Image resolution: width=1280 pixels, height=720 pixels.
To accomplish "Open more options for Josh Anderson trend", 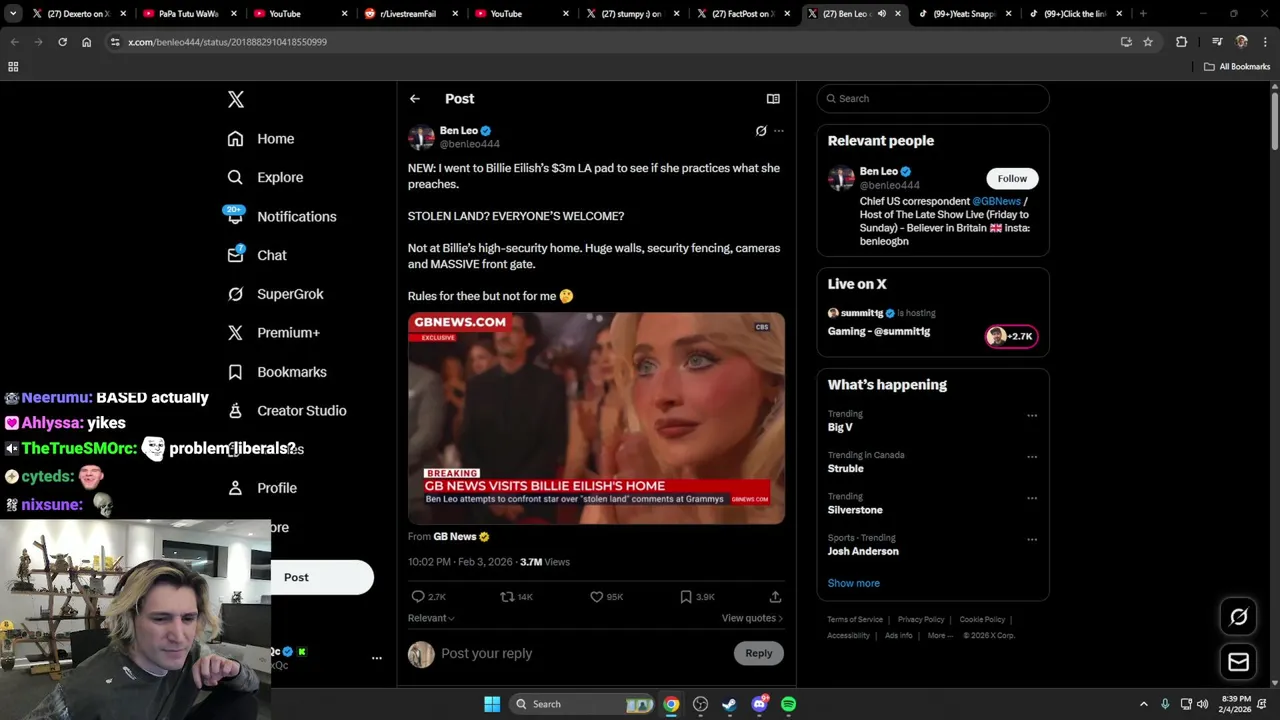I will pos(1032,540).
